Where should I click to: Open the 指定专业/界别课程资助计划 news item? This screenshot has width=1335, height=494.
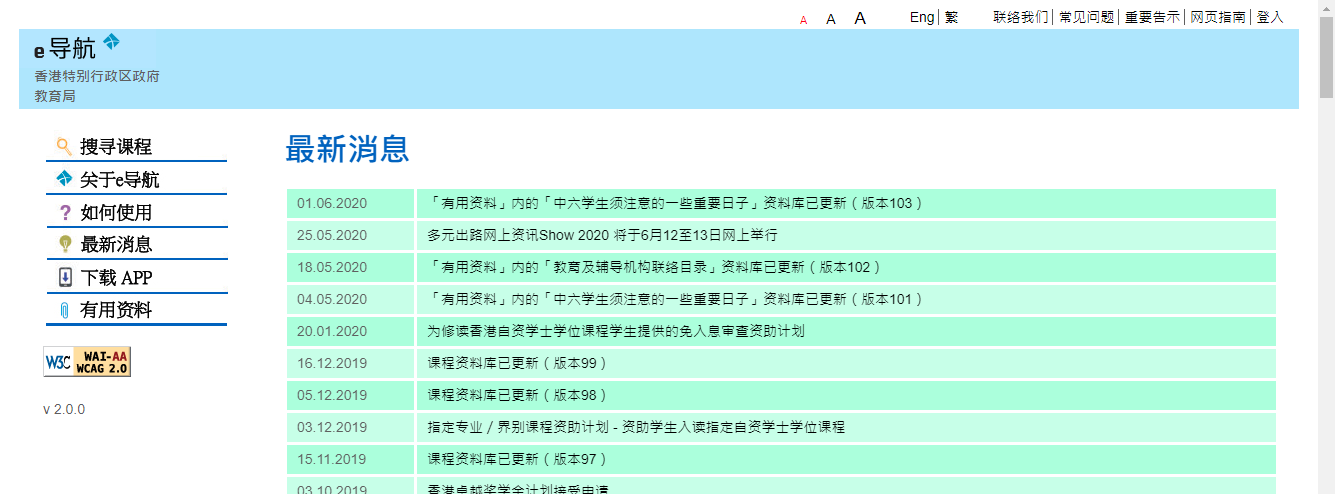tap(636, 427)
